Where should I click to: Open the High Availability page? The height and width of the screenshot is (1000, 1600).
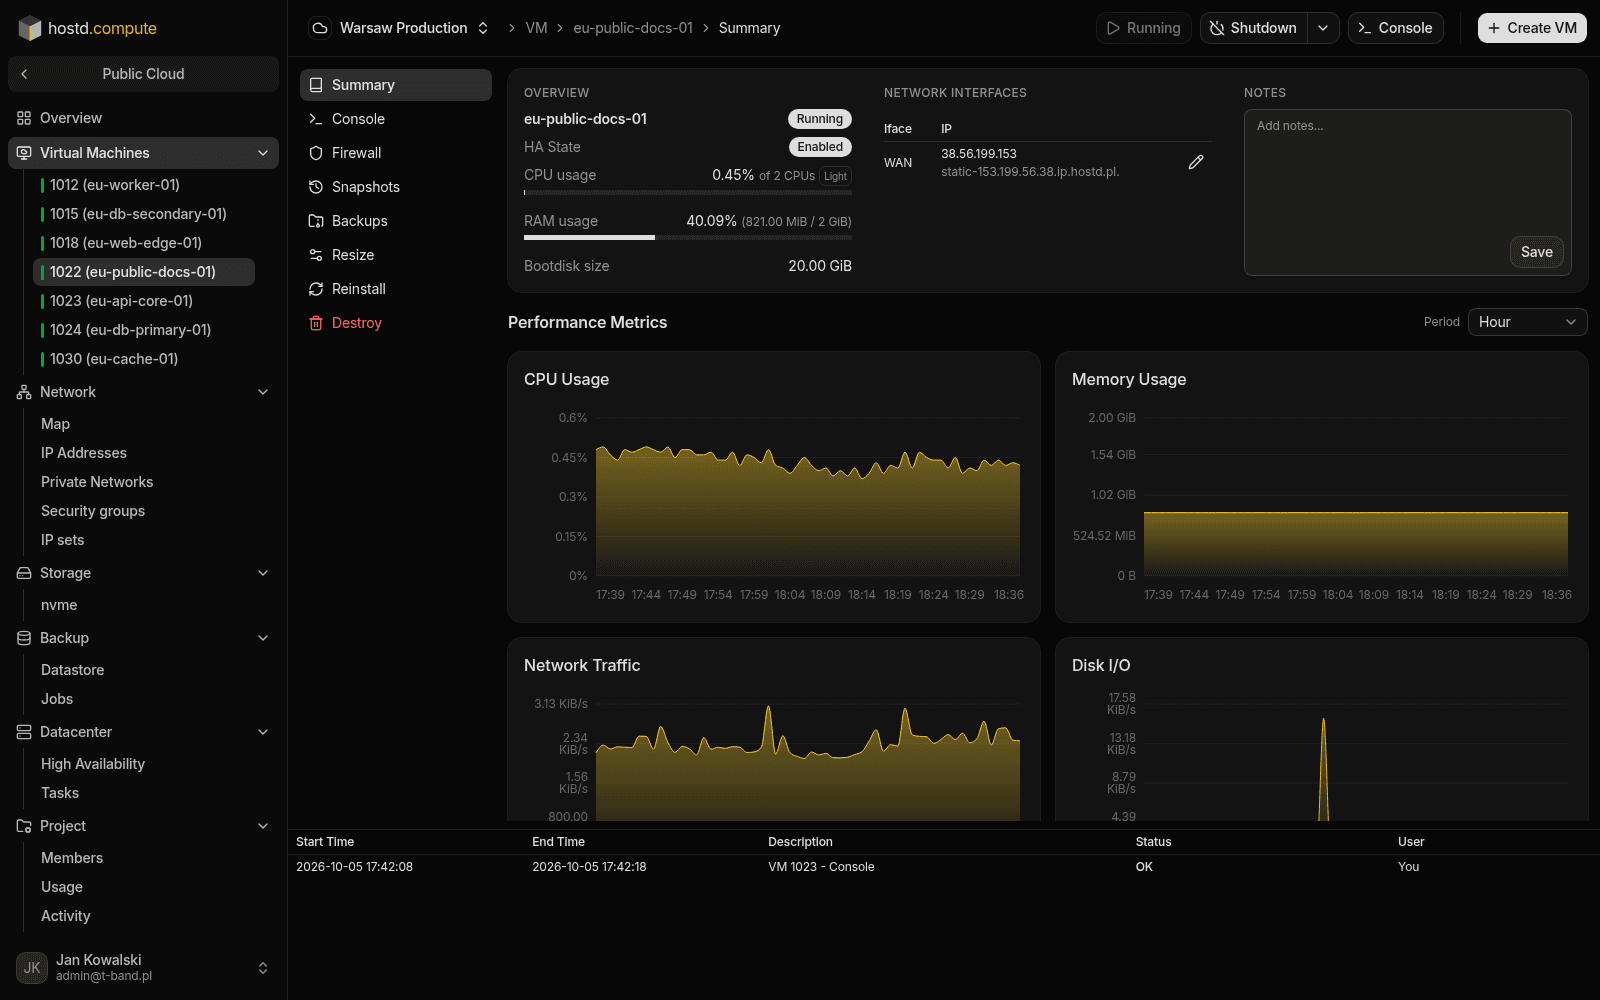click(93, 764)
